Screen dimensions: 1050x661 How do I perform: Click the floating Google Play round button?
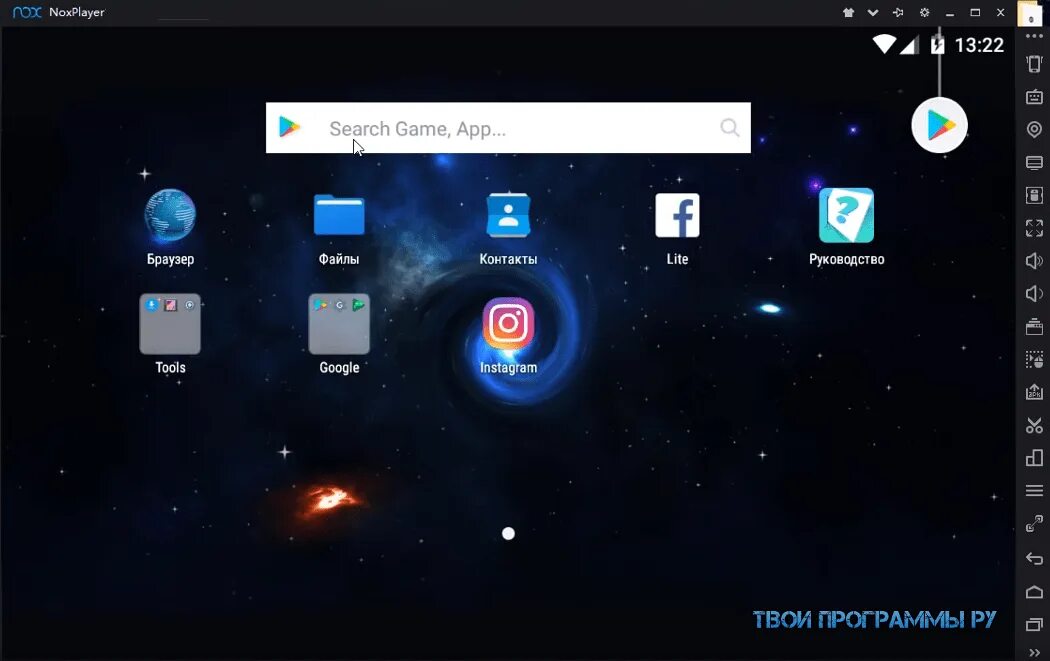point(940,125)
